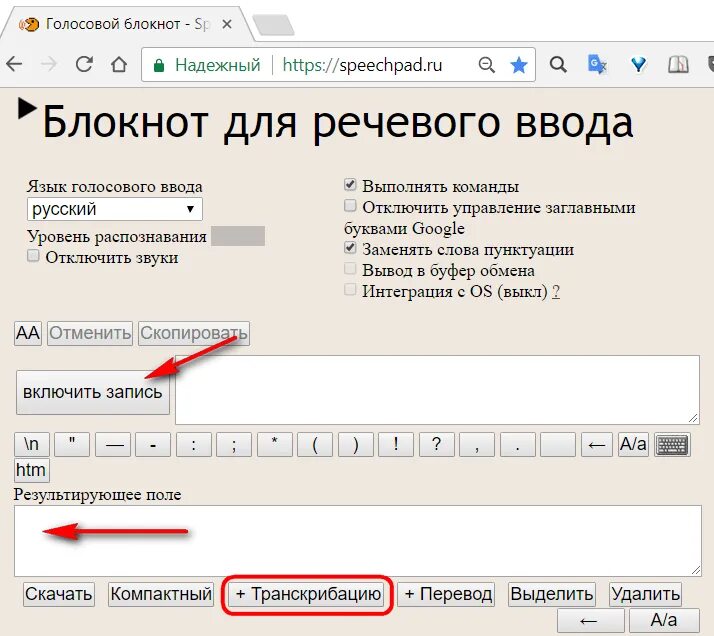Click the blank space button
This screenshot has width=714, height=636.
click(558, 444)
